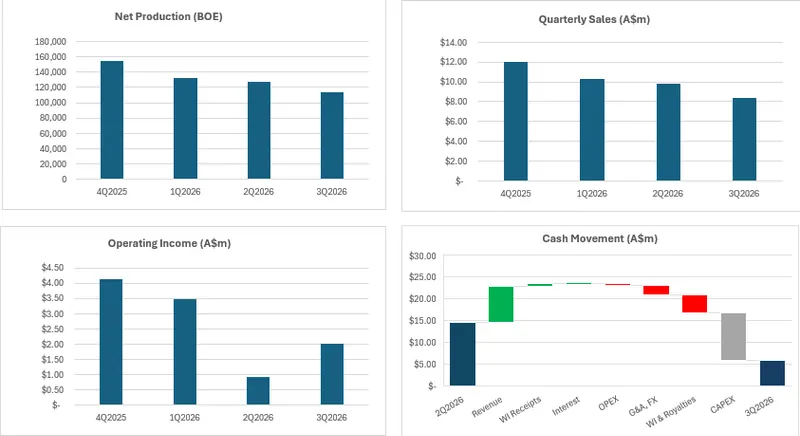
Task: Click the OPEX category label
Action: click(608, 403)
